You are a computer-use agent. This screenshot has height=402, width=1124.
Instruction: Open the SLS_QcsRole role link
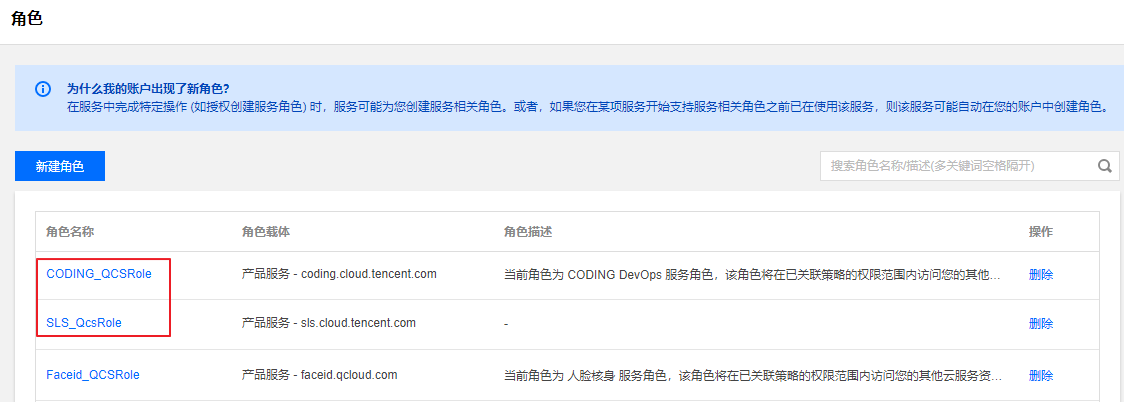tap(84, 323)
